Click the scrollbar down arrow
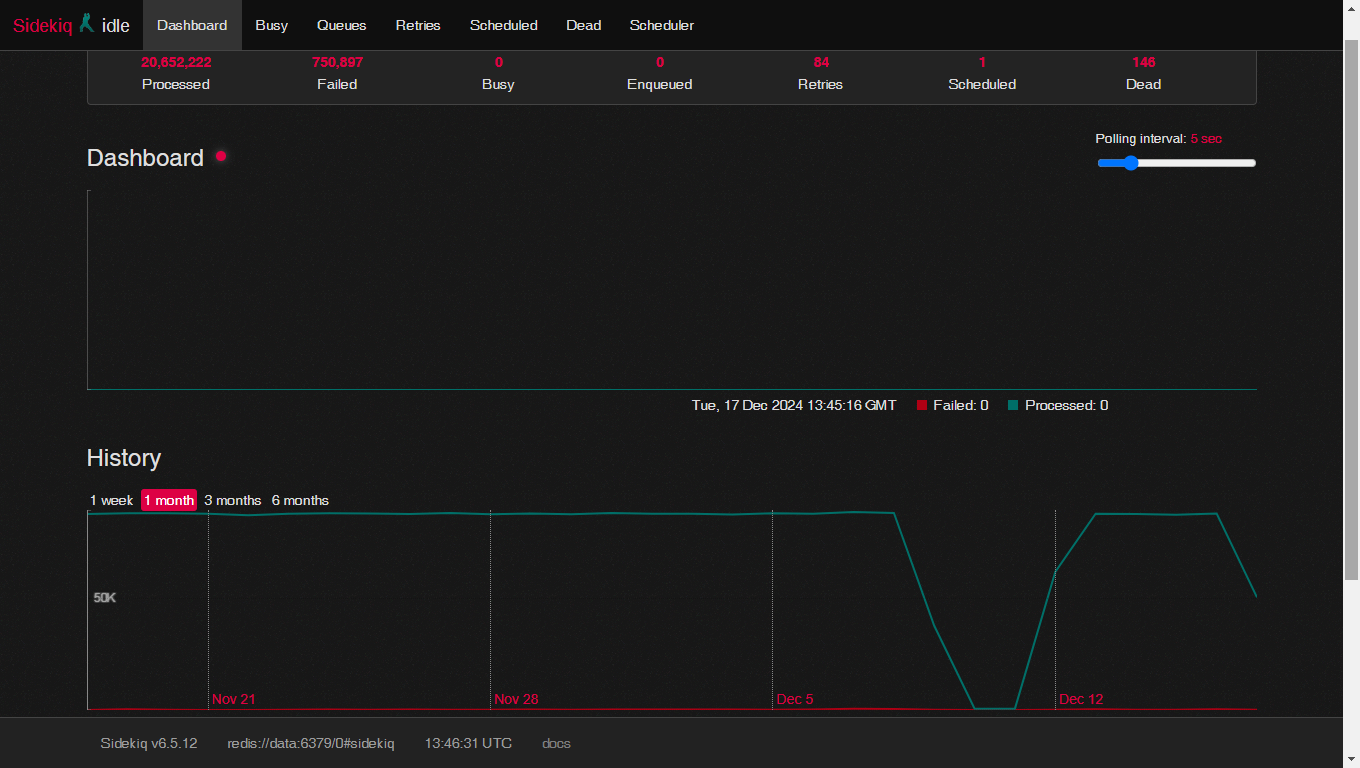This screenshot has height=768, width=1360. click(1351, 759)
